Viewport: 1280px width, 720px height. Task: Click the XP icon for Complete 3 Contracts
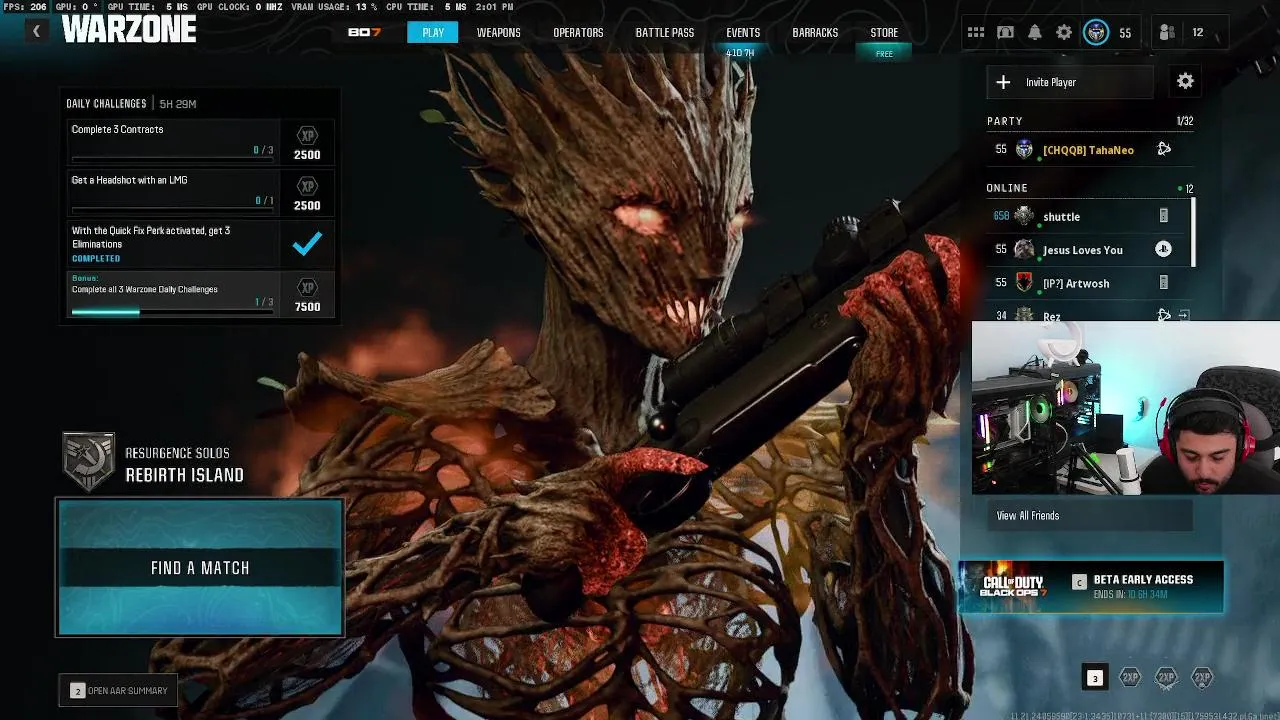pyautogui.click(x=307, y=135)
